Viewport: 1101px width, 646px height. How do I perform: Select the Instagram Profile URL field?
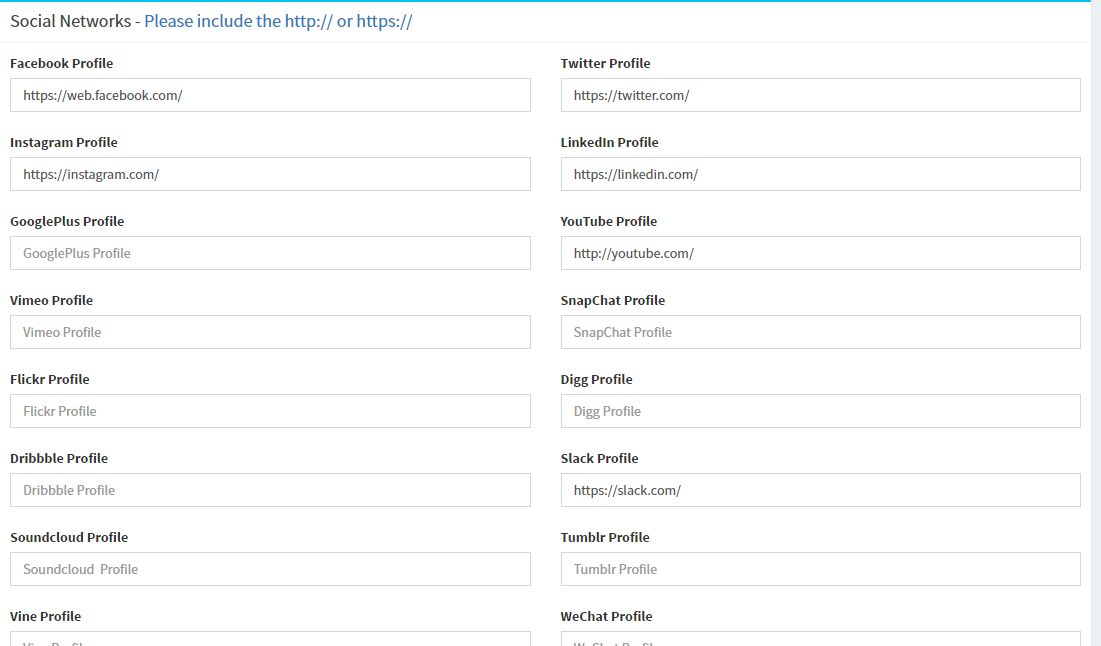pos(270,174)
